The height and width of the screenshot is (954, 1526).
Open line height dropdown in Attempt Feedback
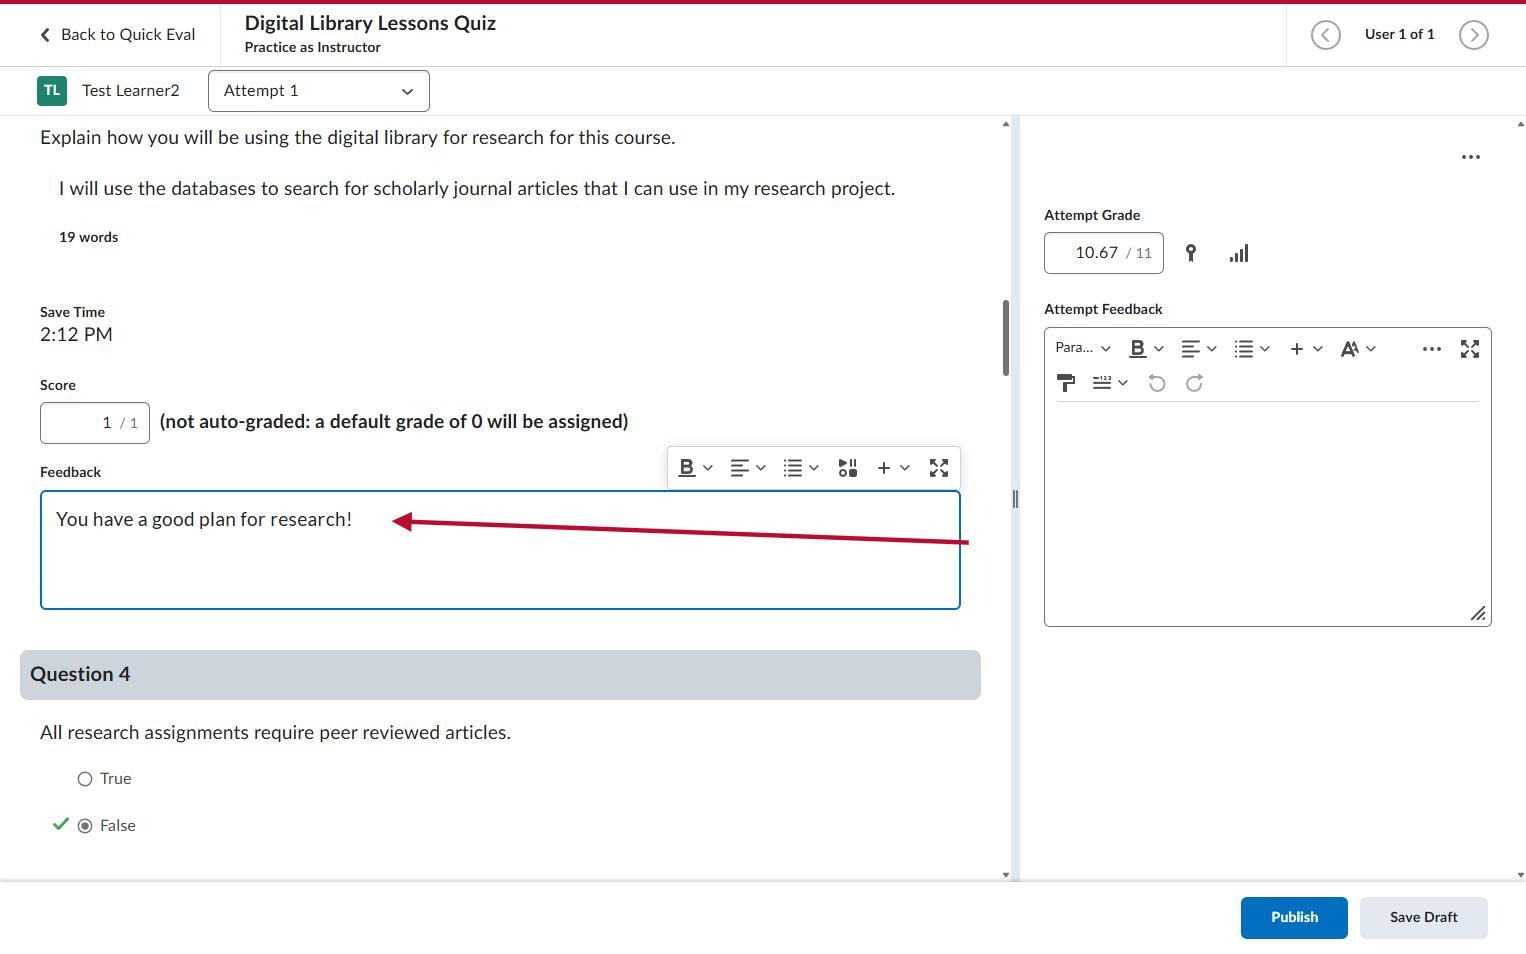pyautogui.click(x=1110, y=383)
